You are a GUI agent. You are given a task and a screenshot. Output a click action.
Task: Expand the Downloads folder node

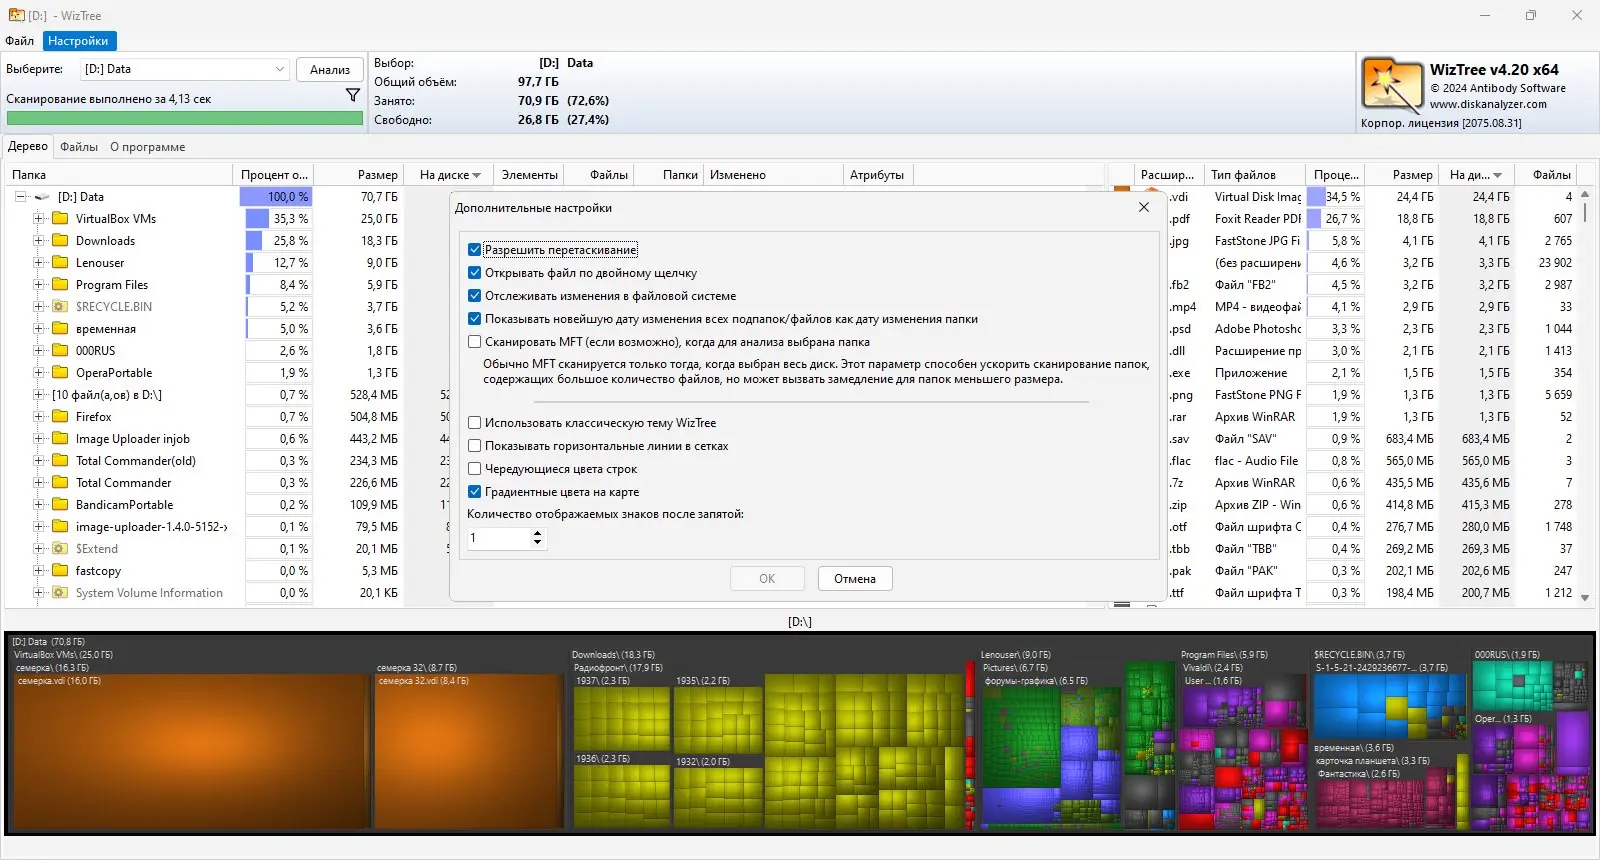[x=38, y=240]
